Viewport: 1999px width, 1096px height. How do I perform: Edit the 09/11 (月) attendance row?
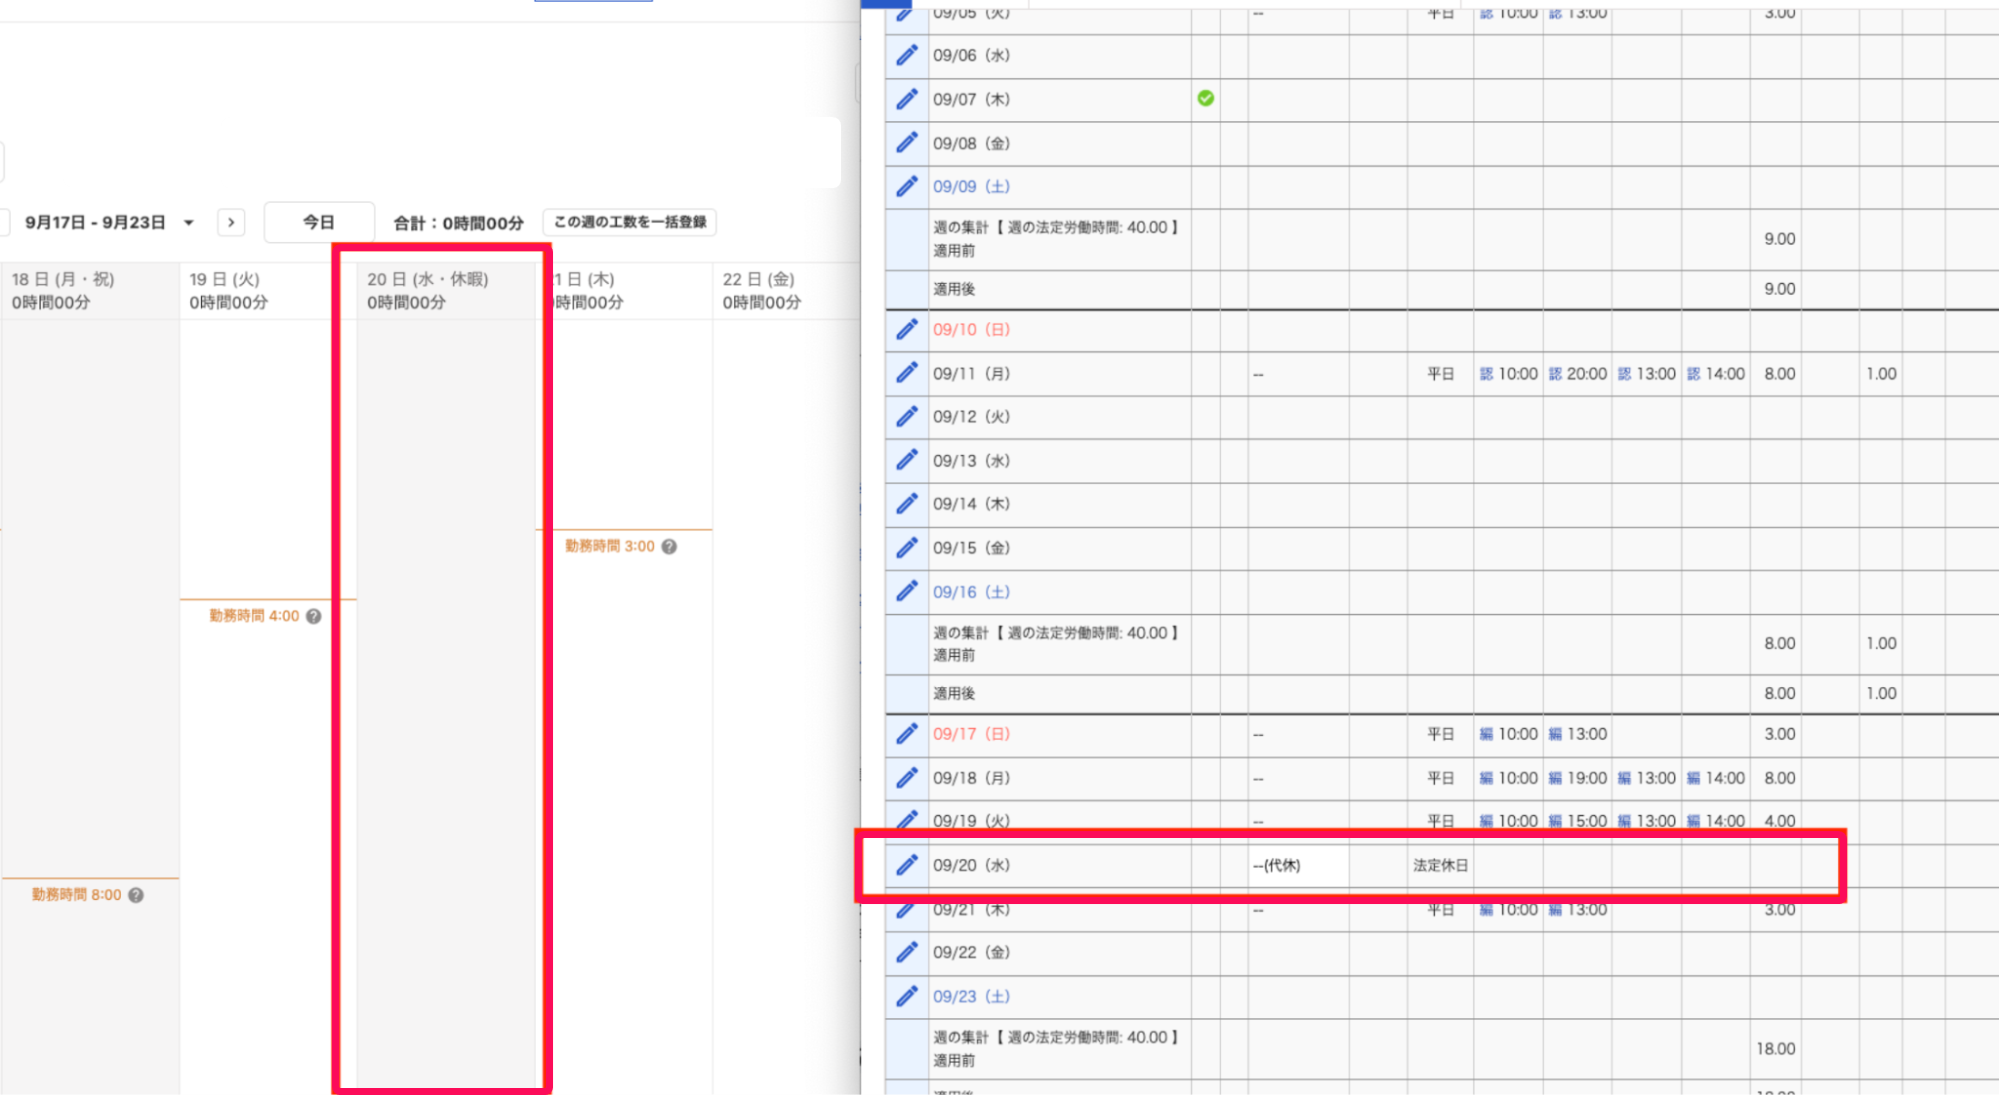(906, 373)
